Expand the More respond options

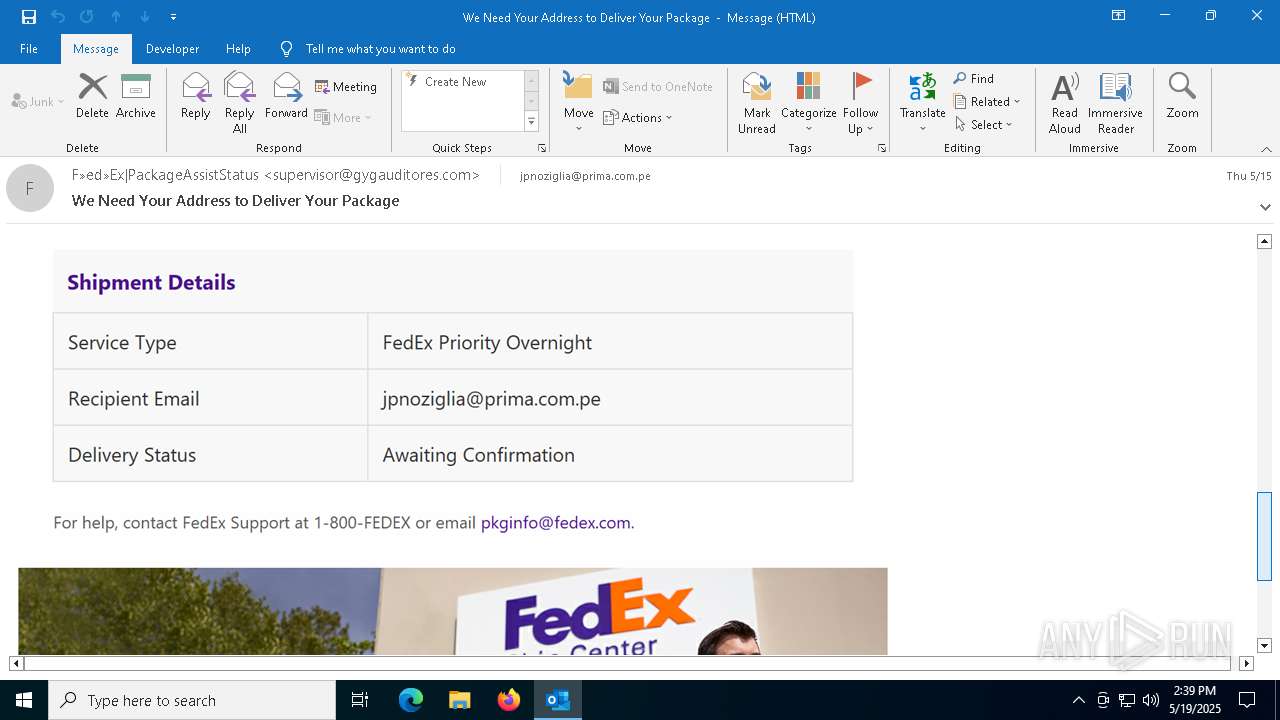point(343,118)
